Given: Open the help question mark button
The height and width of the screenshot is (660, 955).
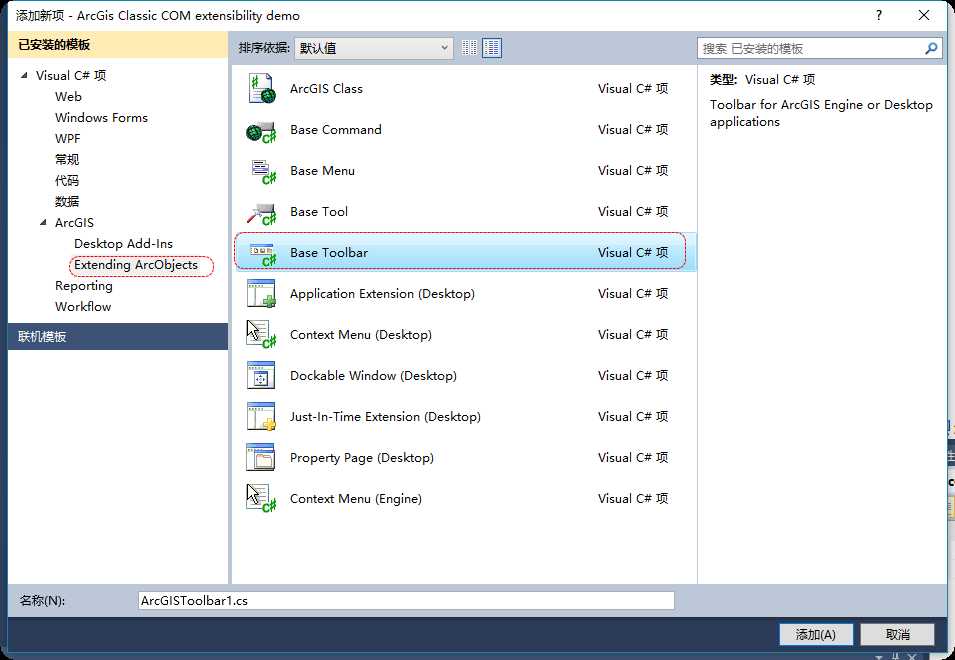Looking at the screenshot, I should (879, 15).
